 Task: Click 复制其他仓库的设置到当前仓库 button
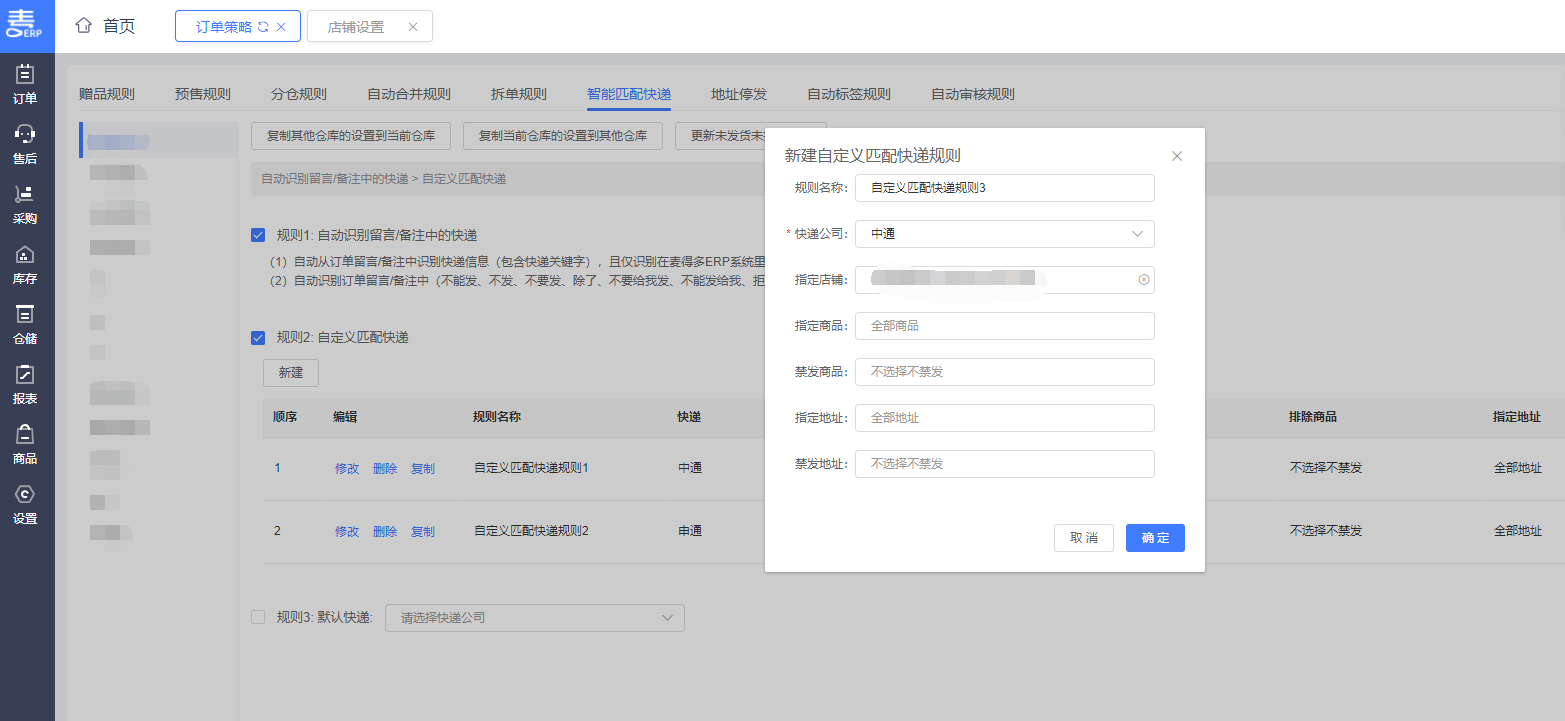351,135
